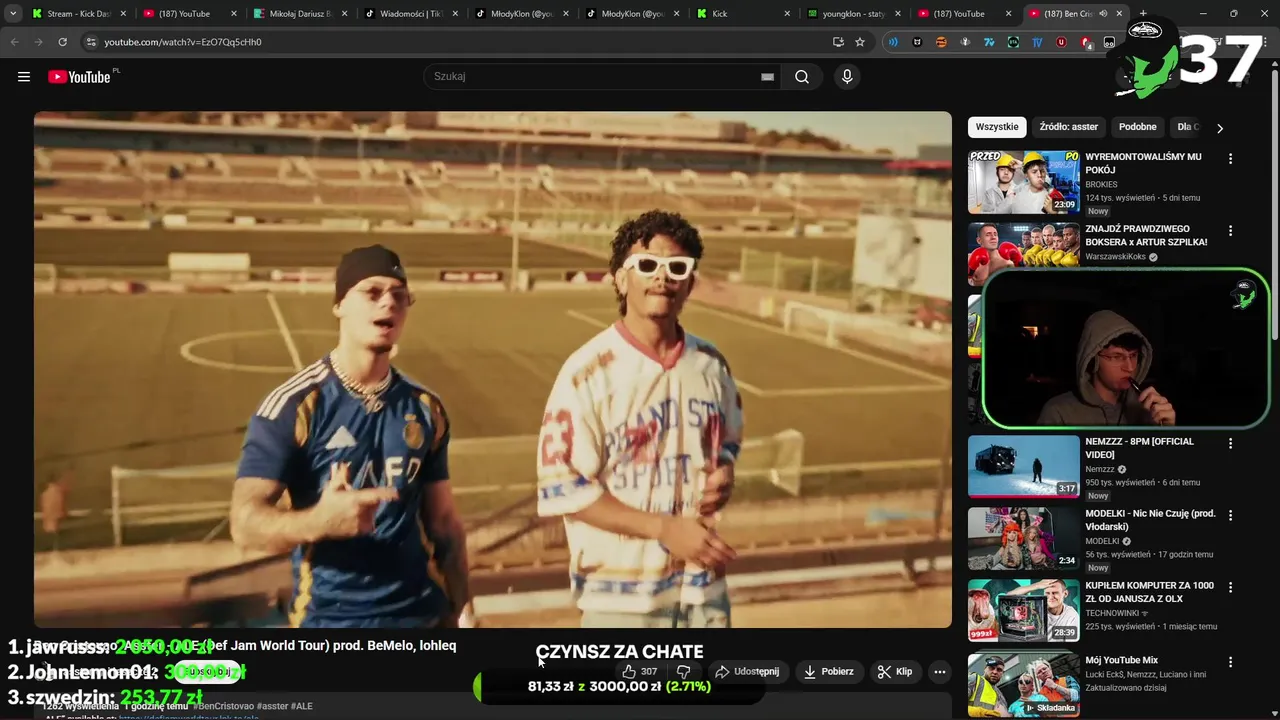
Task: Bookmark this page with star icon
Action: pyautogui.click(x=860, y=42)
